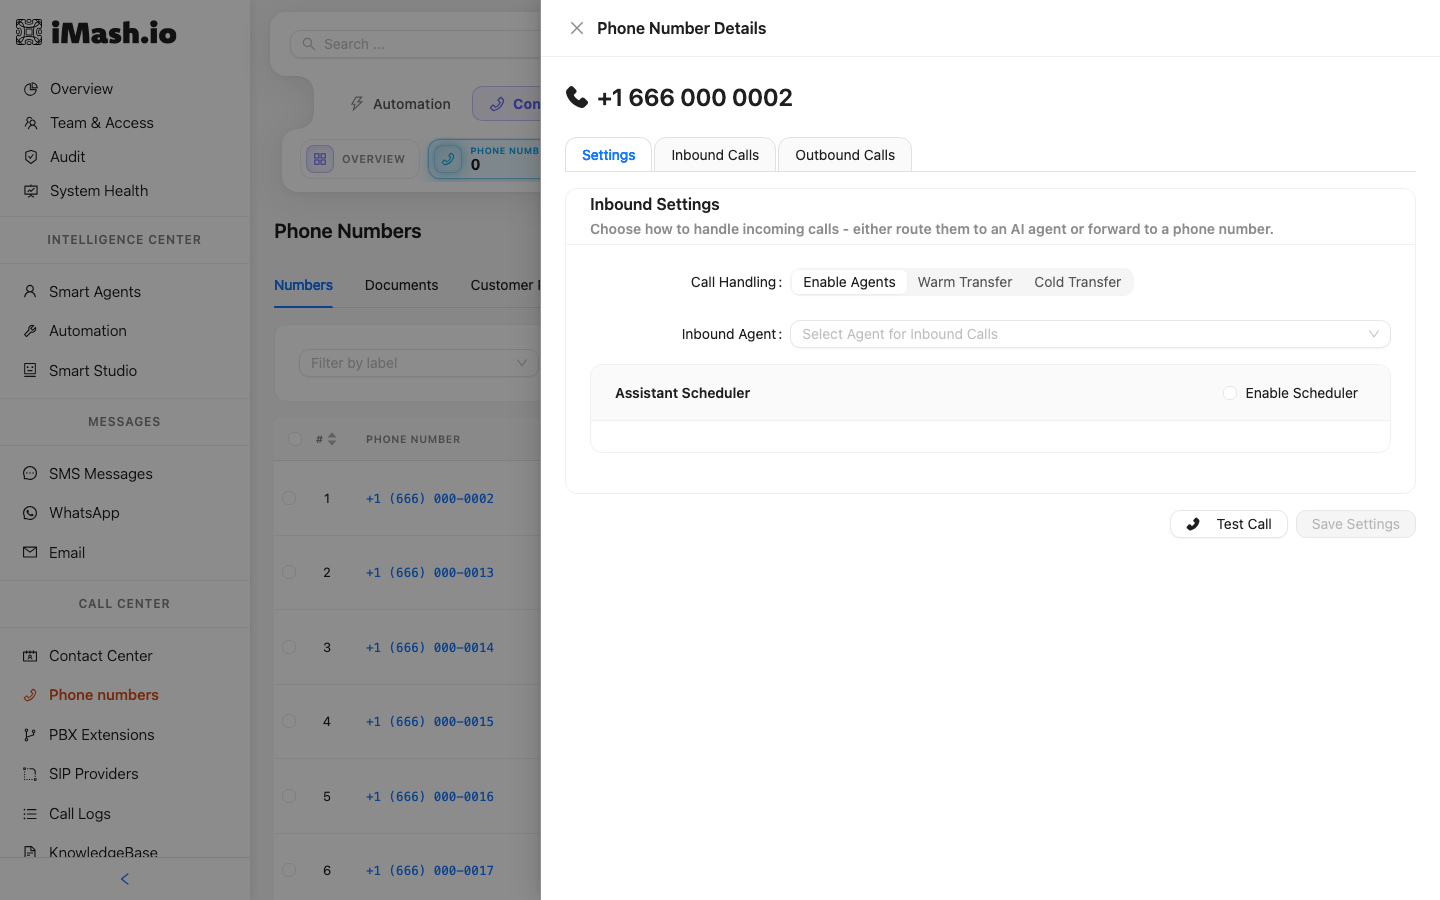Click the Overview grid tile icon

[x=320, y=159]
